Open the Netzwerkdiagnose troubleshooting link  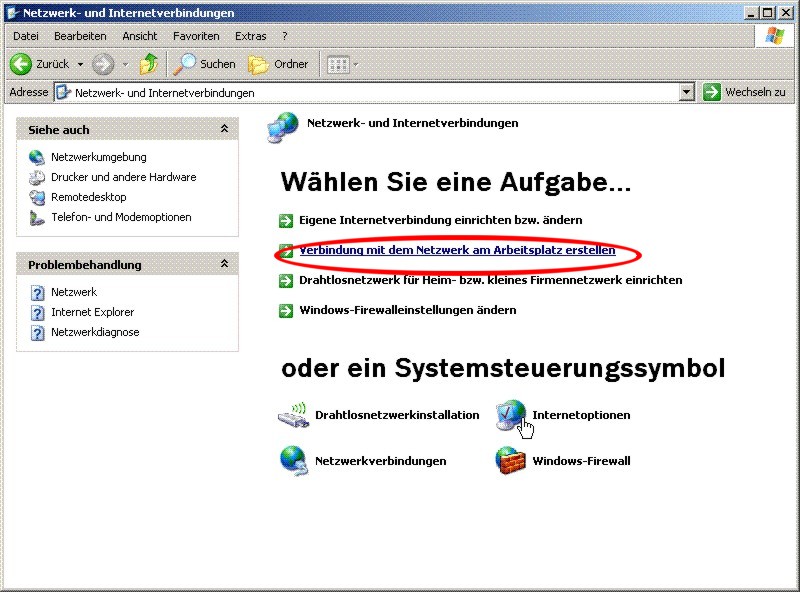[95, 332]
